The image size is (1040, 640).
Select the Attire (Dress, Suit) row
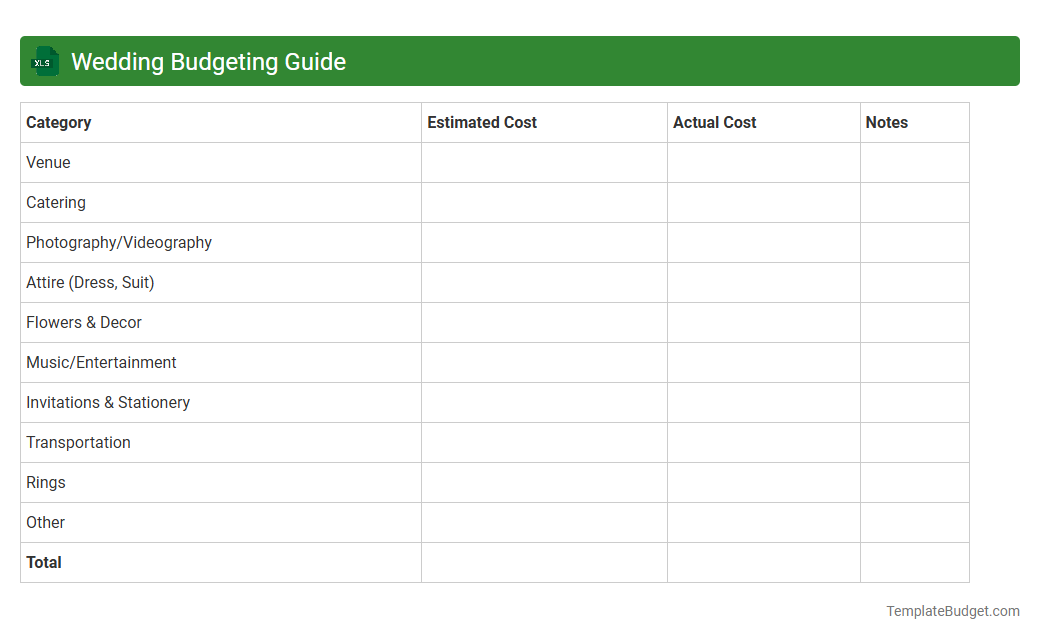coord(90,282)
